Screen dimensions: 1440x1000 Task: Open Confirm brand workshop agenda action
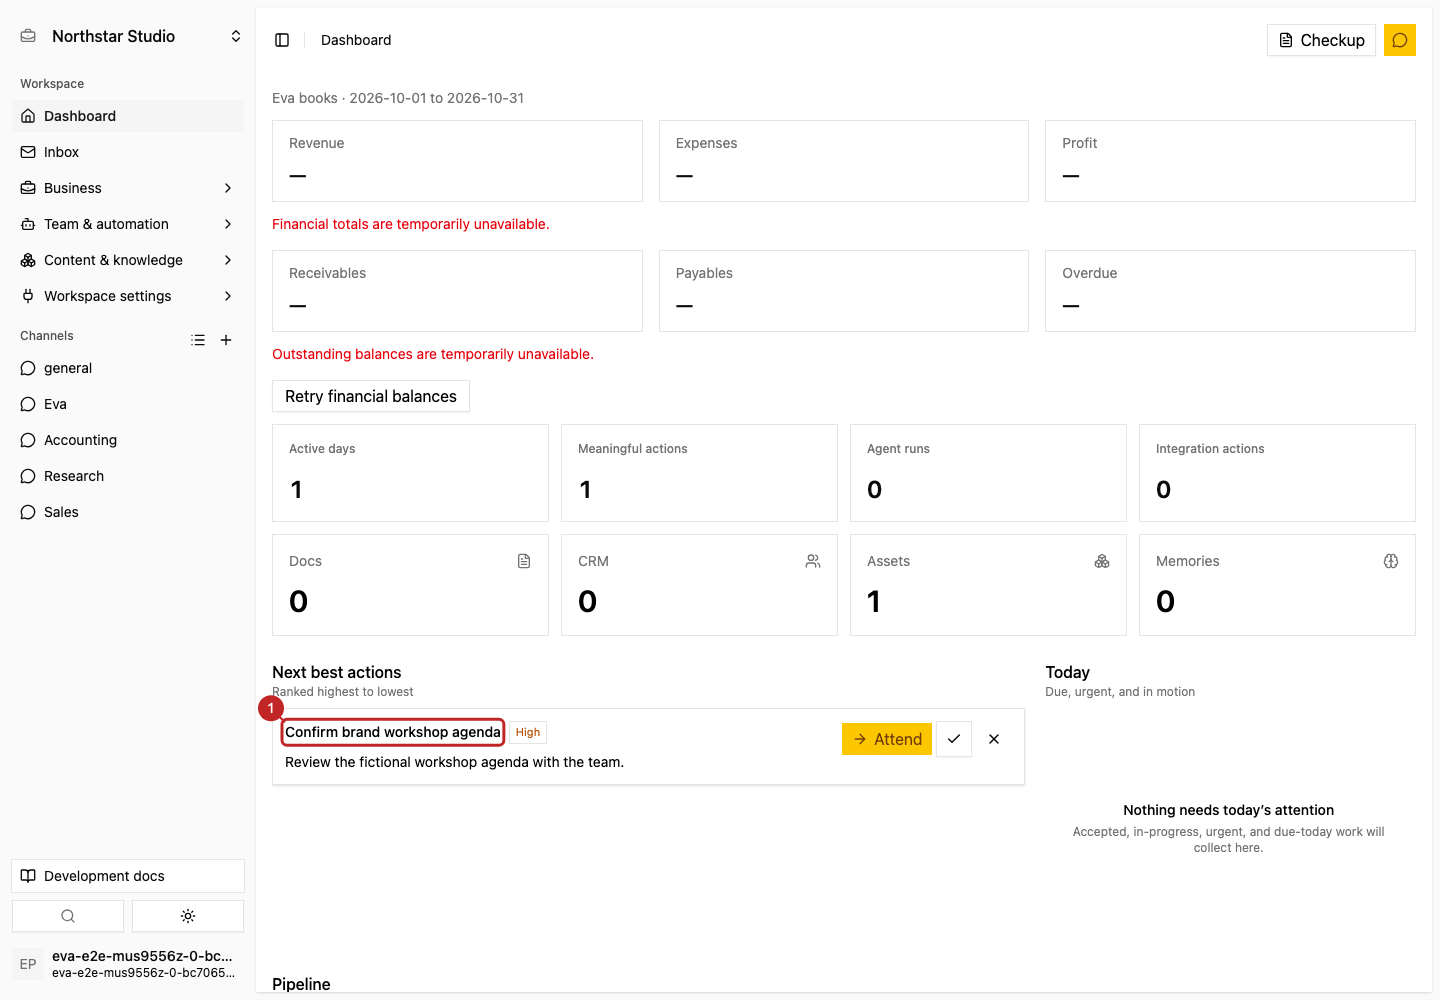coord(393,732)
